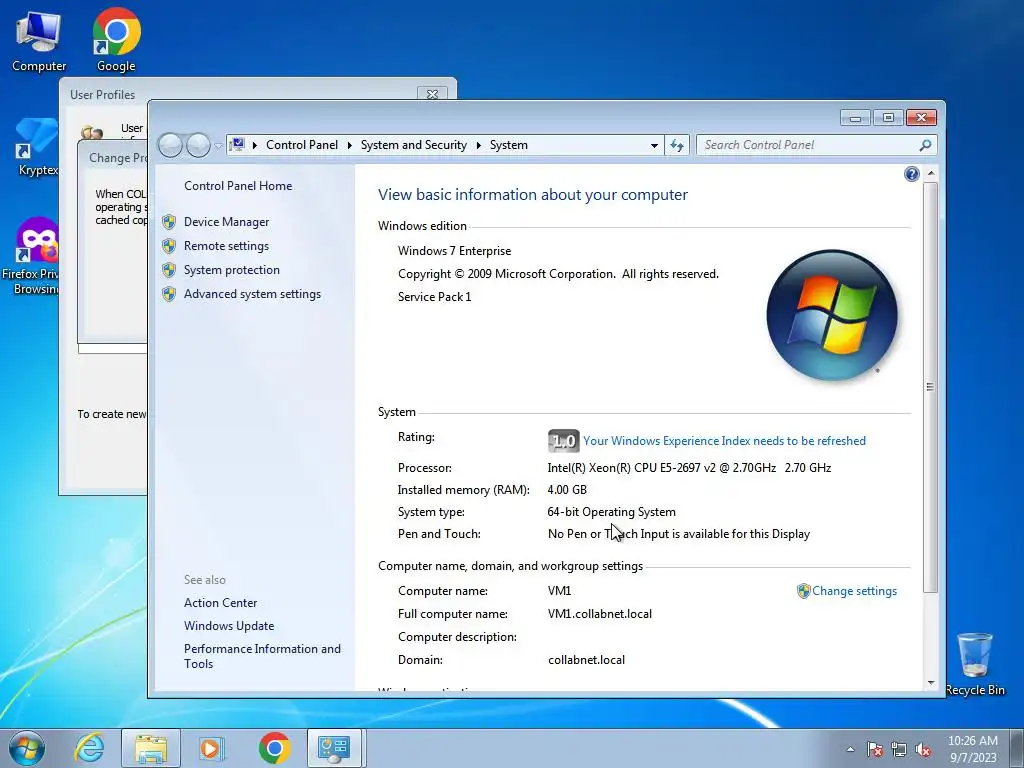1024x768 pixels.
Task: Open System protection link
Action: point(231,270)
